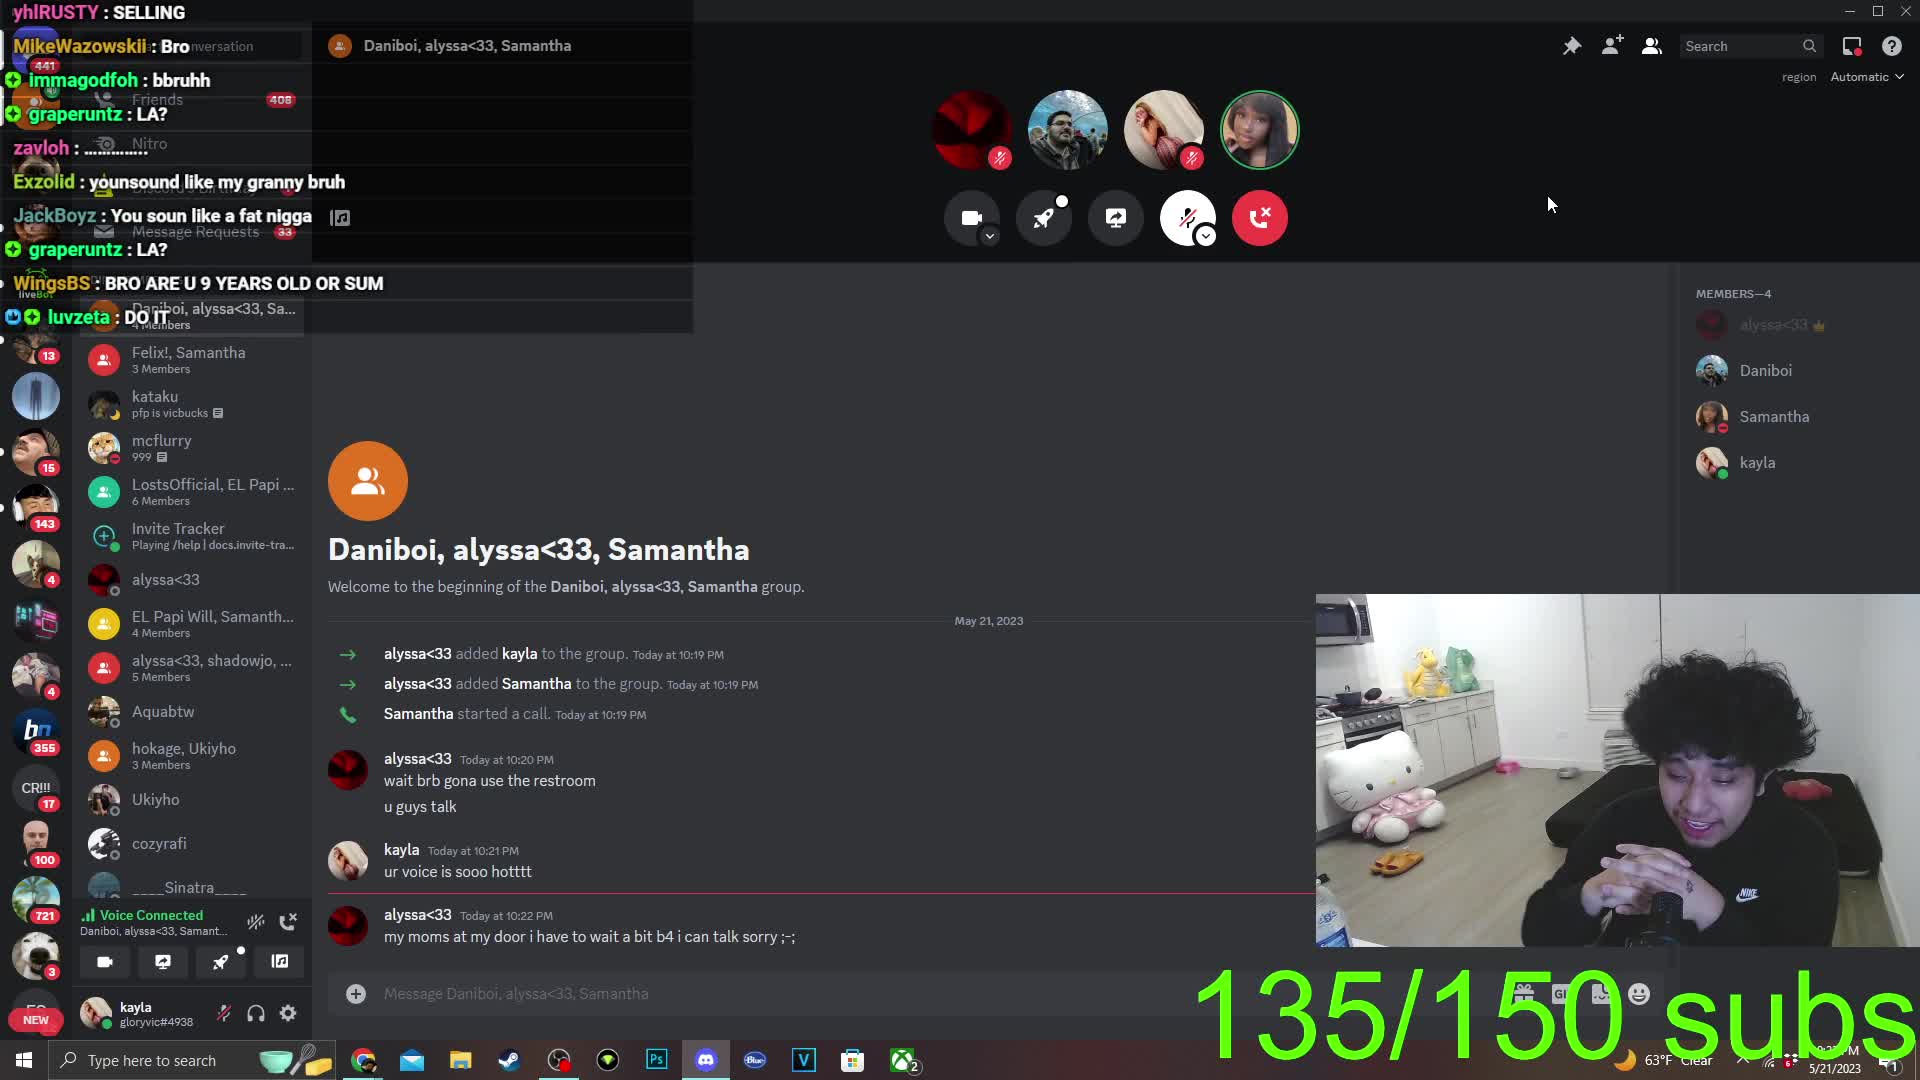The height and width of the screenshot is (1080, 1920).
Task: Open soundboard in voice connected panel
Action: [280, 961]
